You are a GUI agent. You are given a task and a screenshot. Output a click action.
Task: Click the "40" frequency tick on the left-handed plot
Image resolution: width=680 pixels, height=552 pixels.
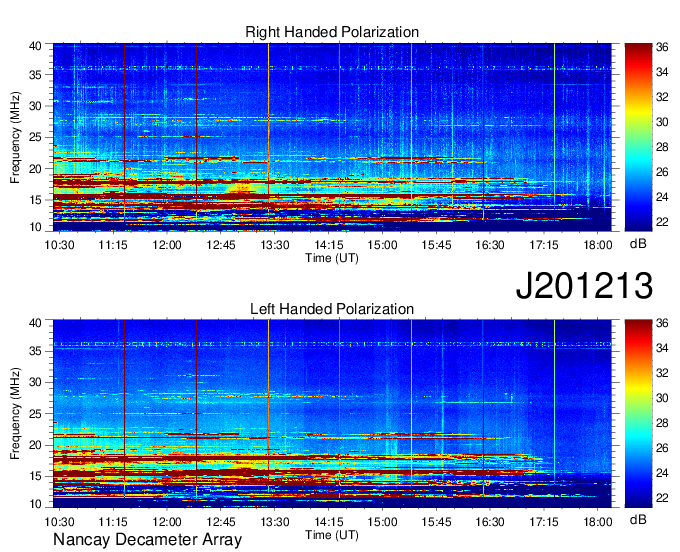point(35,323)
